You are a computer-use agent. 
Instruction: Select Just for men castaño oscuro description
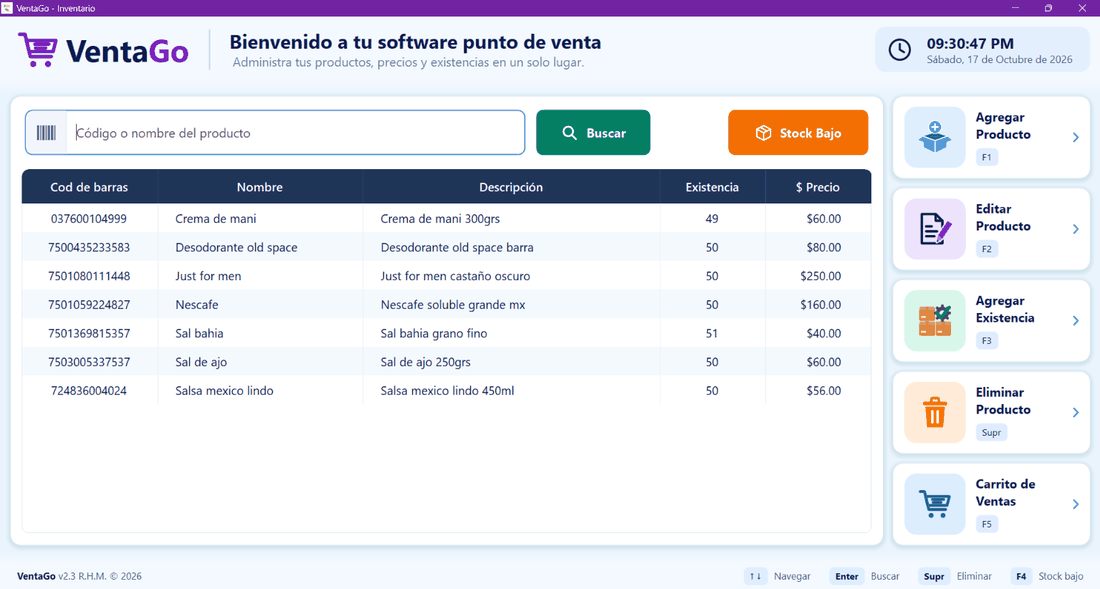[x=511, y=276]
